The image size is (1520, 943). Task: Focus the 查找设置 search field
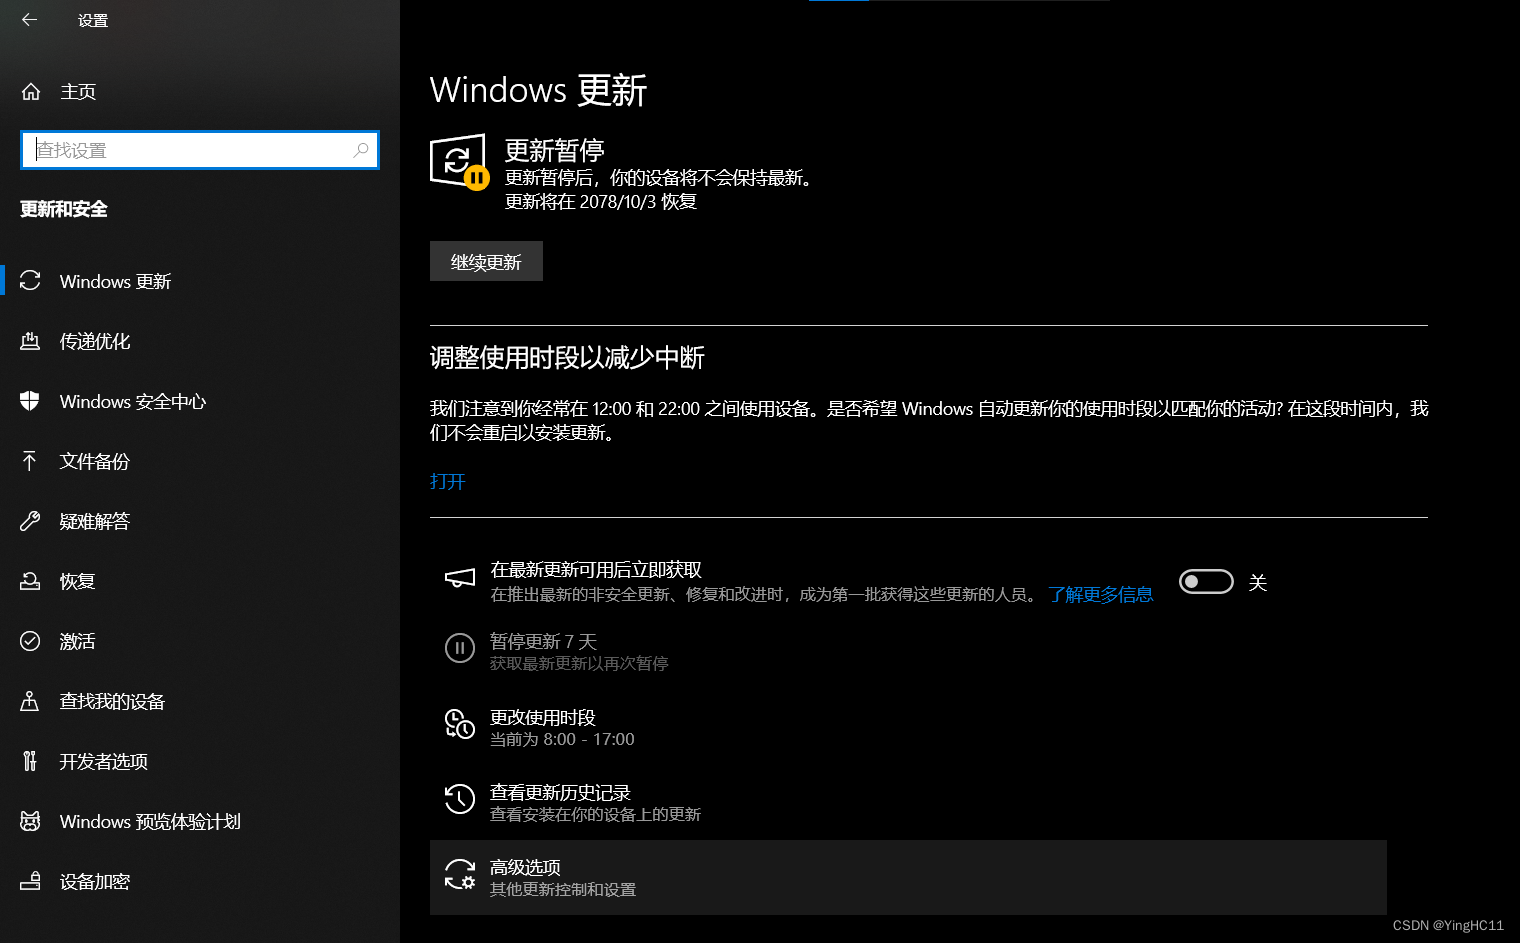pos(200,150)
